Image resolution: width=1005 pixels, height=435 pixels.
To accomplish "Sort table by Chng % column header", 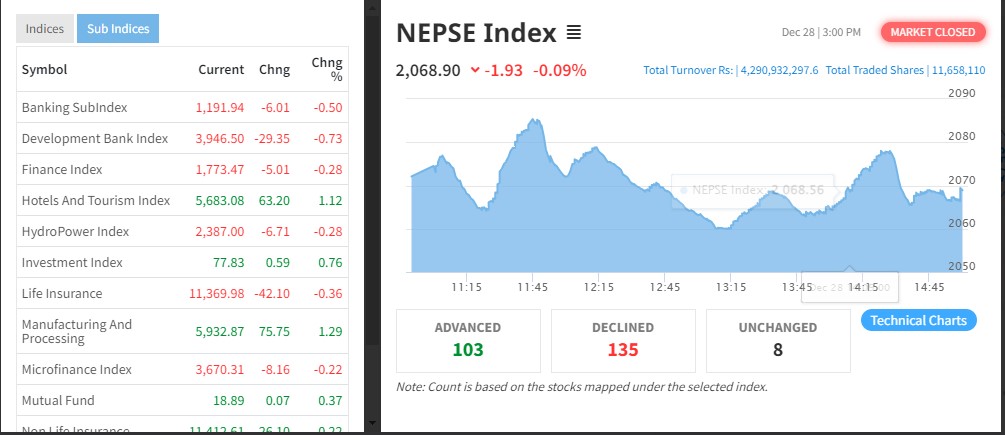I will coord(327,69).
